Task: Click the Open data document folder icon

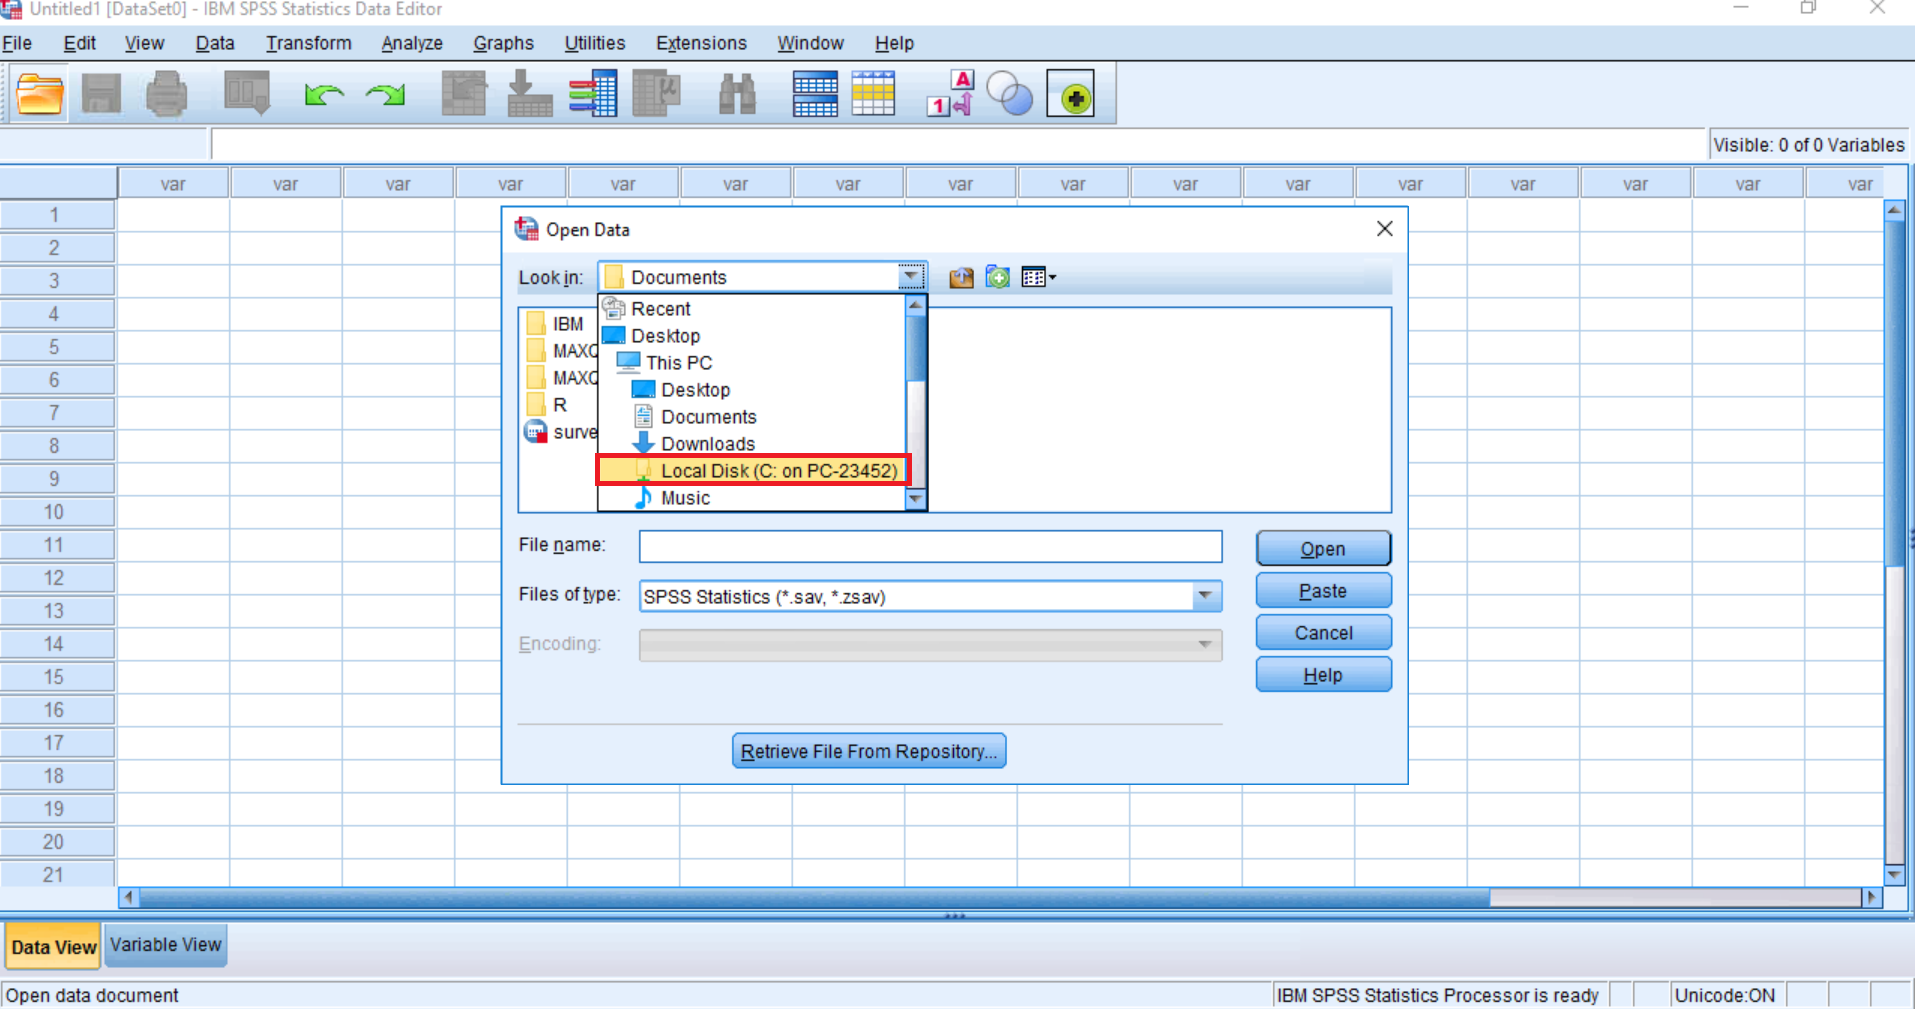Action: pyautogui.click(x=40, y=95)
